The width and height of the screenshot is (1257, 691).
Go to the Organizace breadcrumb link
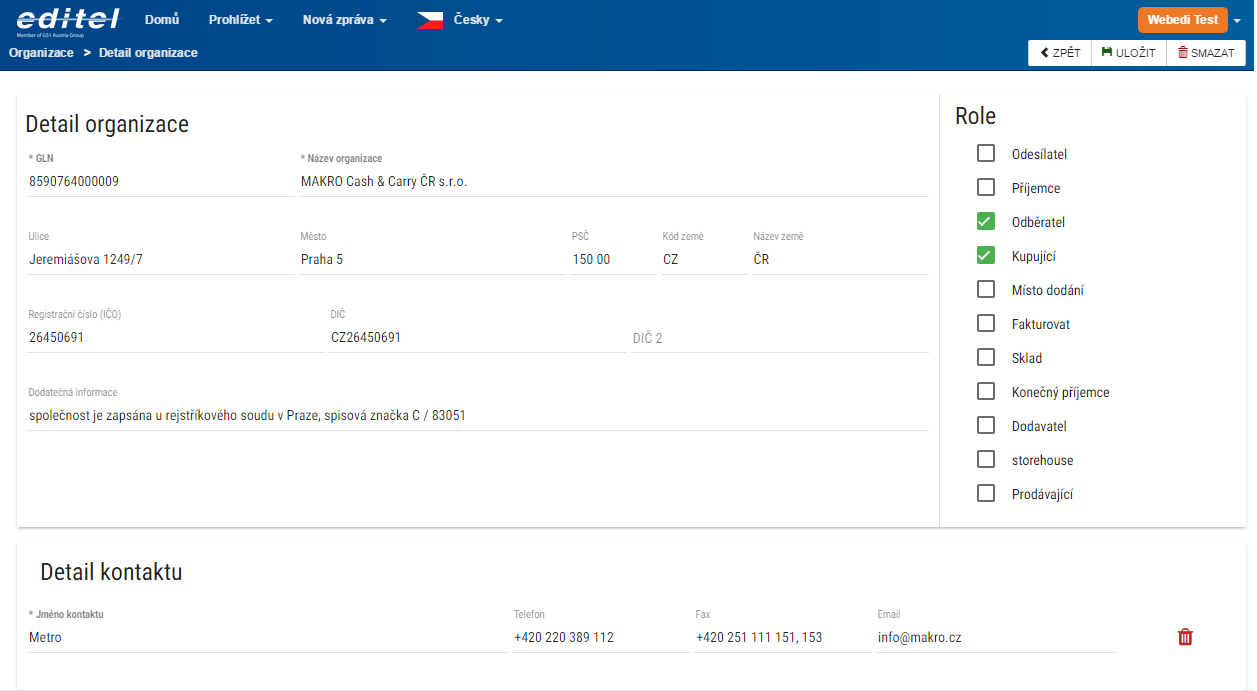[41, 53]
